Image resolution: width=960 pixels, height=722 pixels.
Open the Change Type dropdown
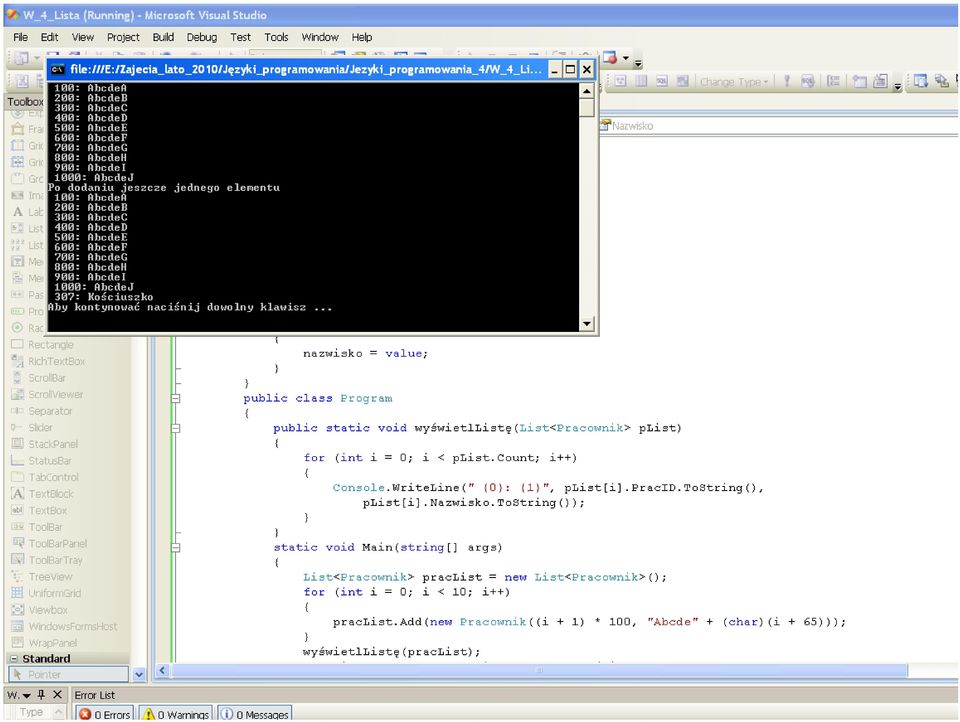(x=733, y=81)
